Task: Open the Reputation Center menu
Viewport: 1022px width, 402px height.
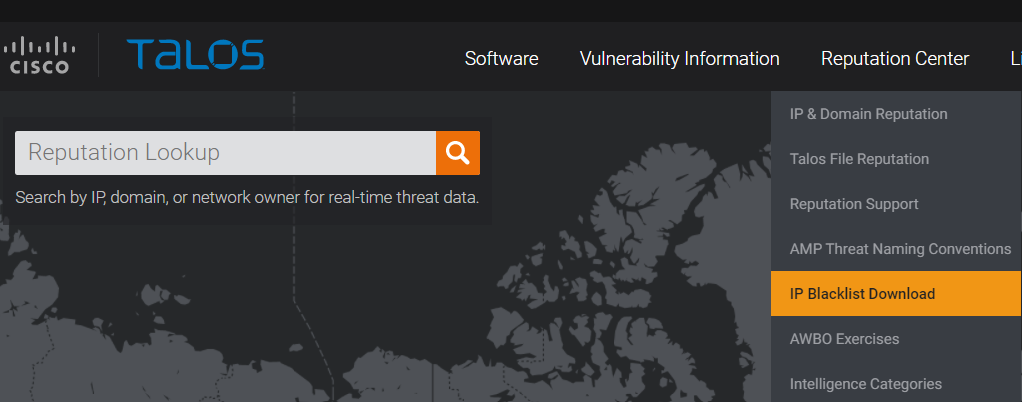Action: pyautogui.click(x=895, y=59)
